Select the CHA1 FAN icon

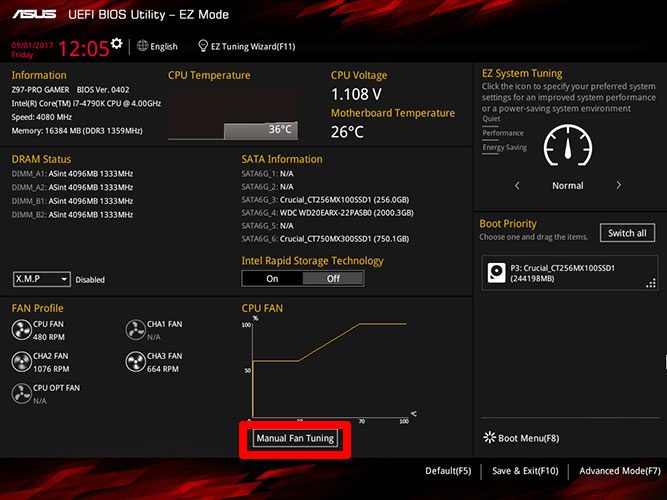point(136,330)
